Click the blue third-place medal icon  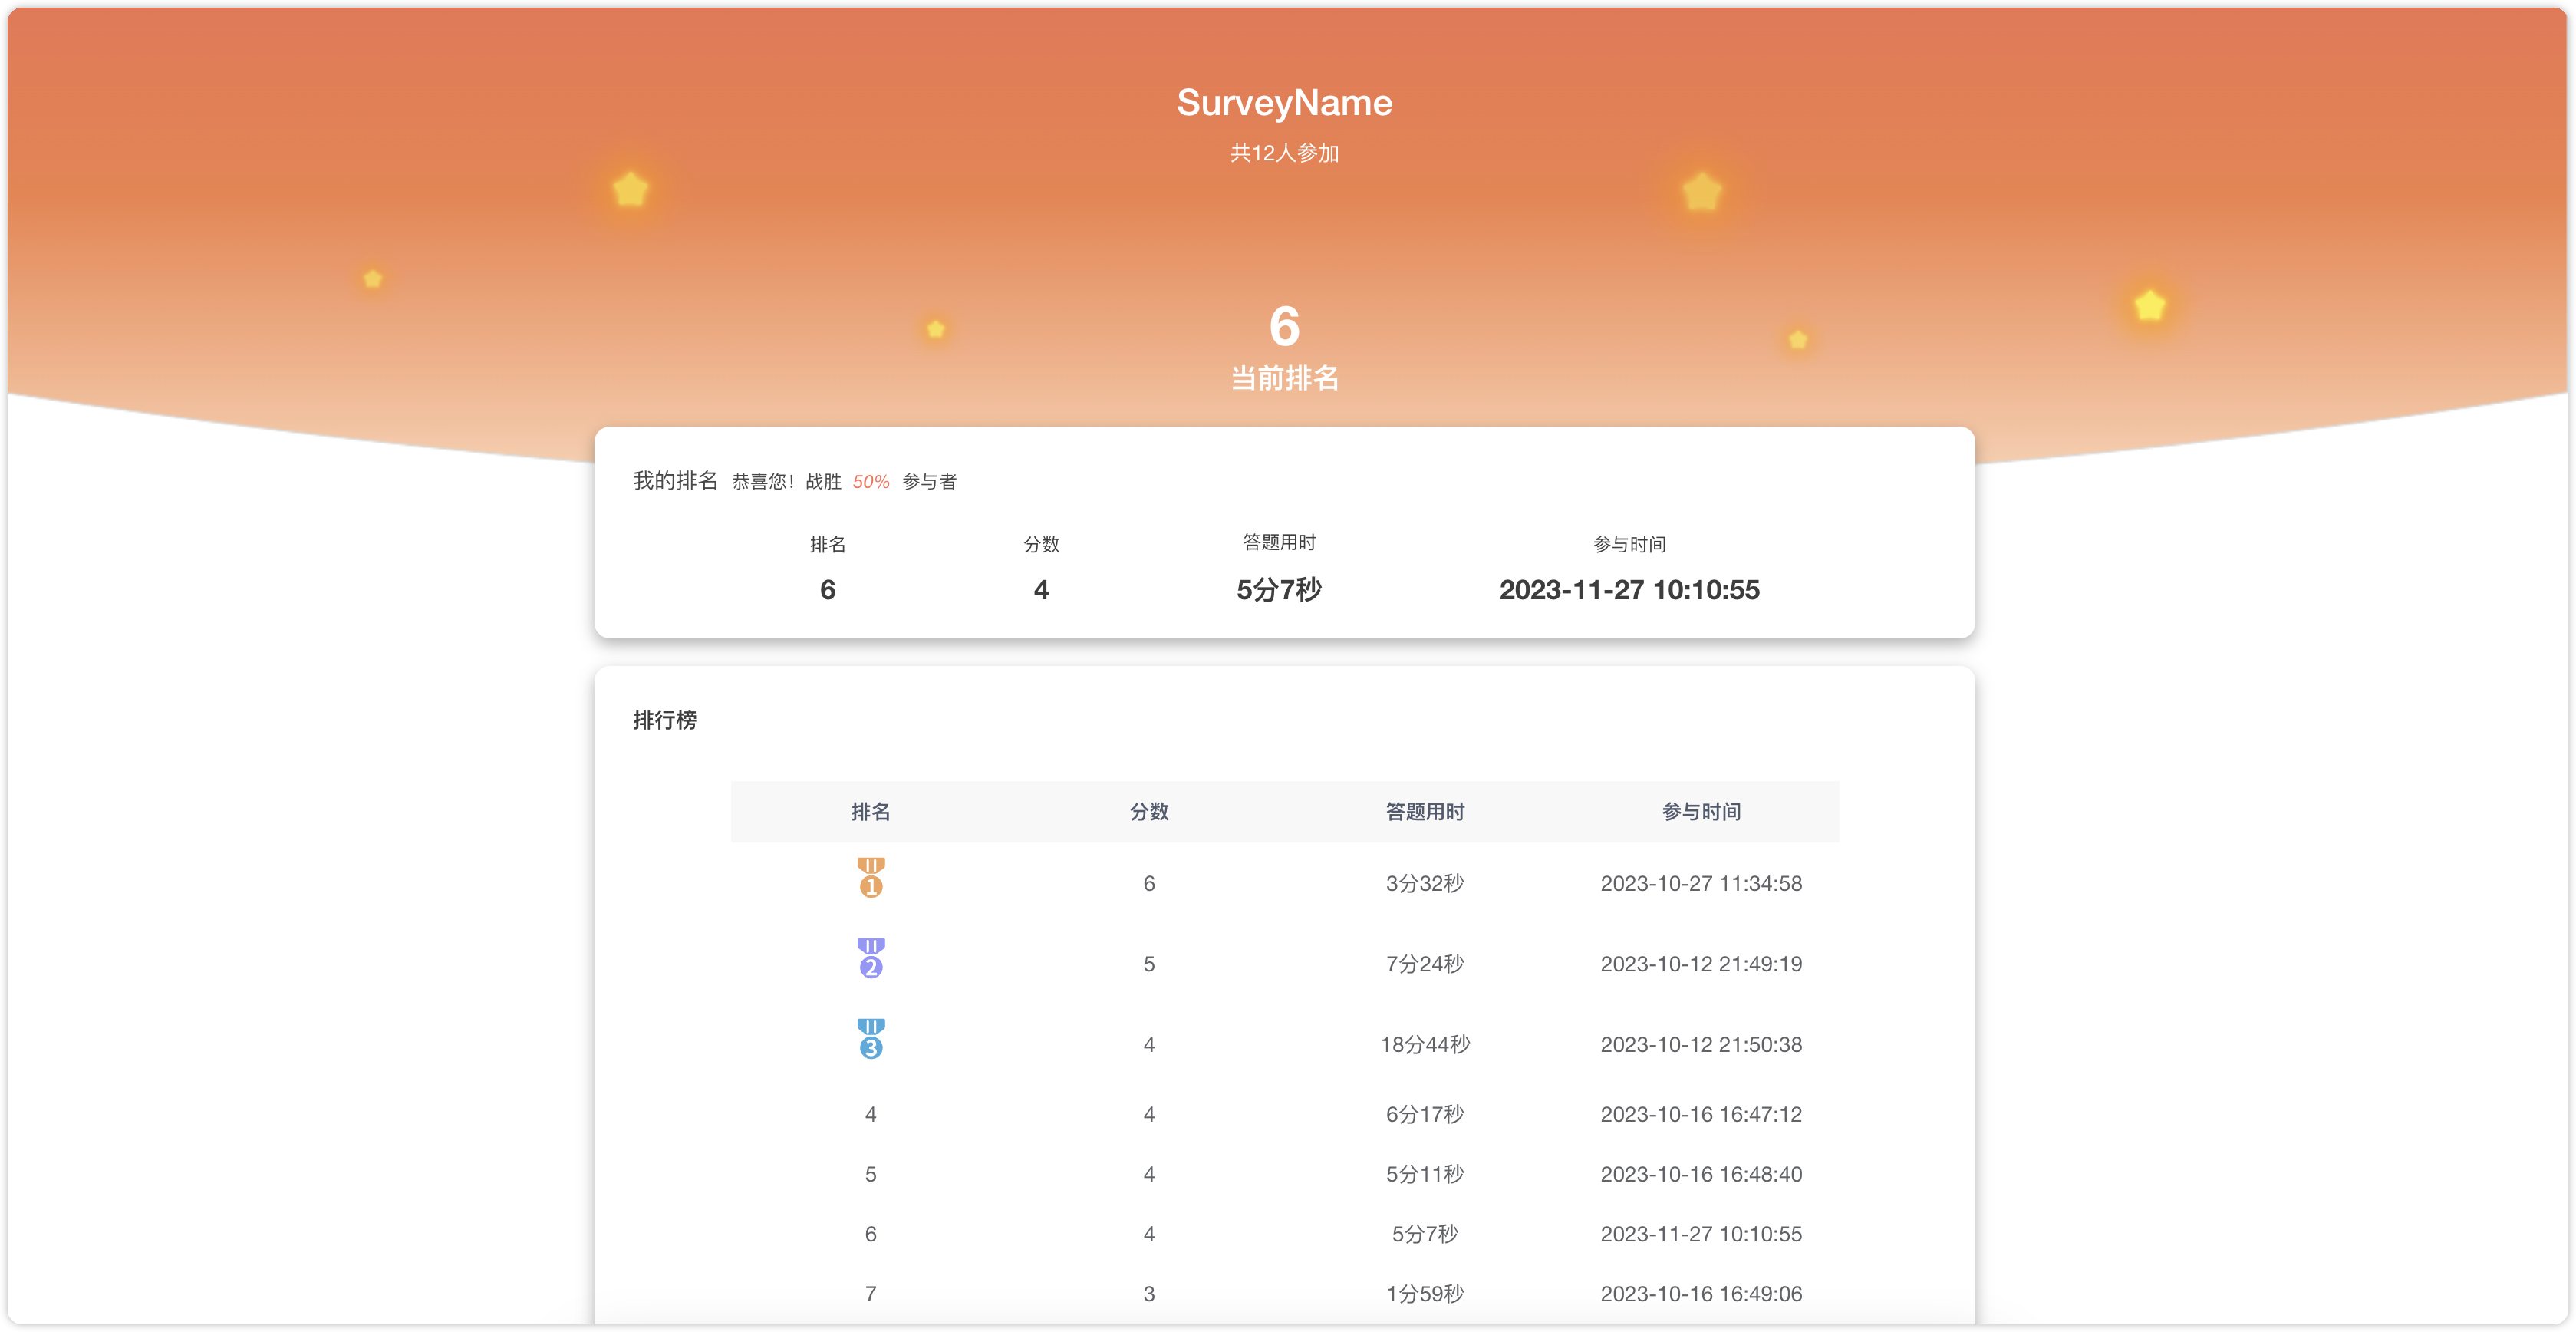point(870,1038)
